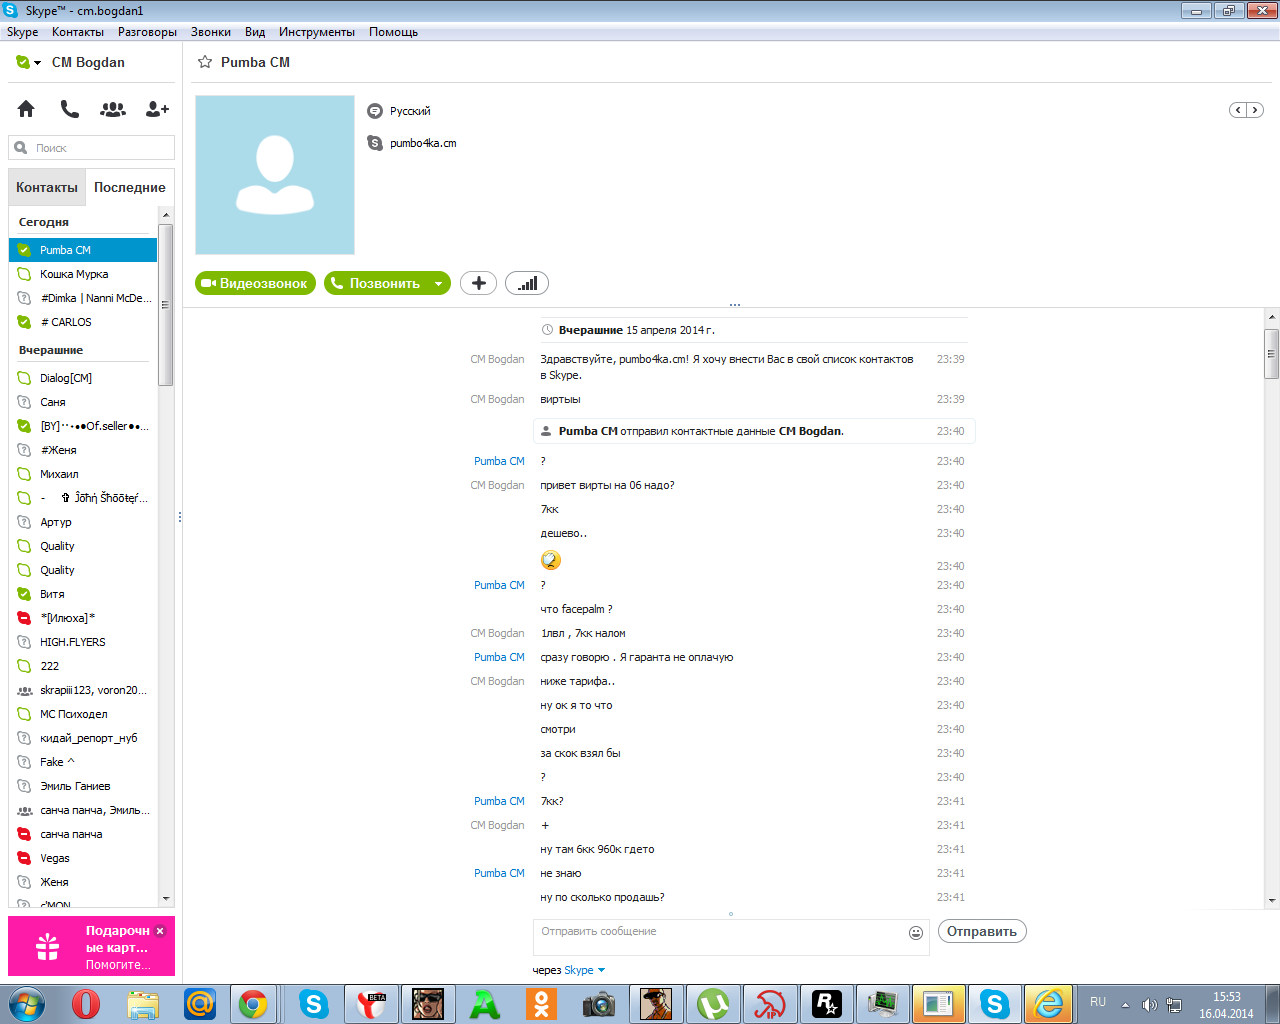The image size is (1280, 1024).
Task: Switch to the Контакты tab
Action: [47, 187]
